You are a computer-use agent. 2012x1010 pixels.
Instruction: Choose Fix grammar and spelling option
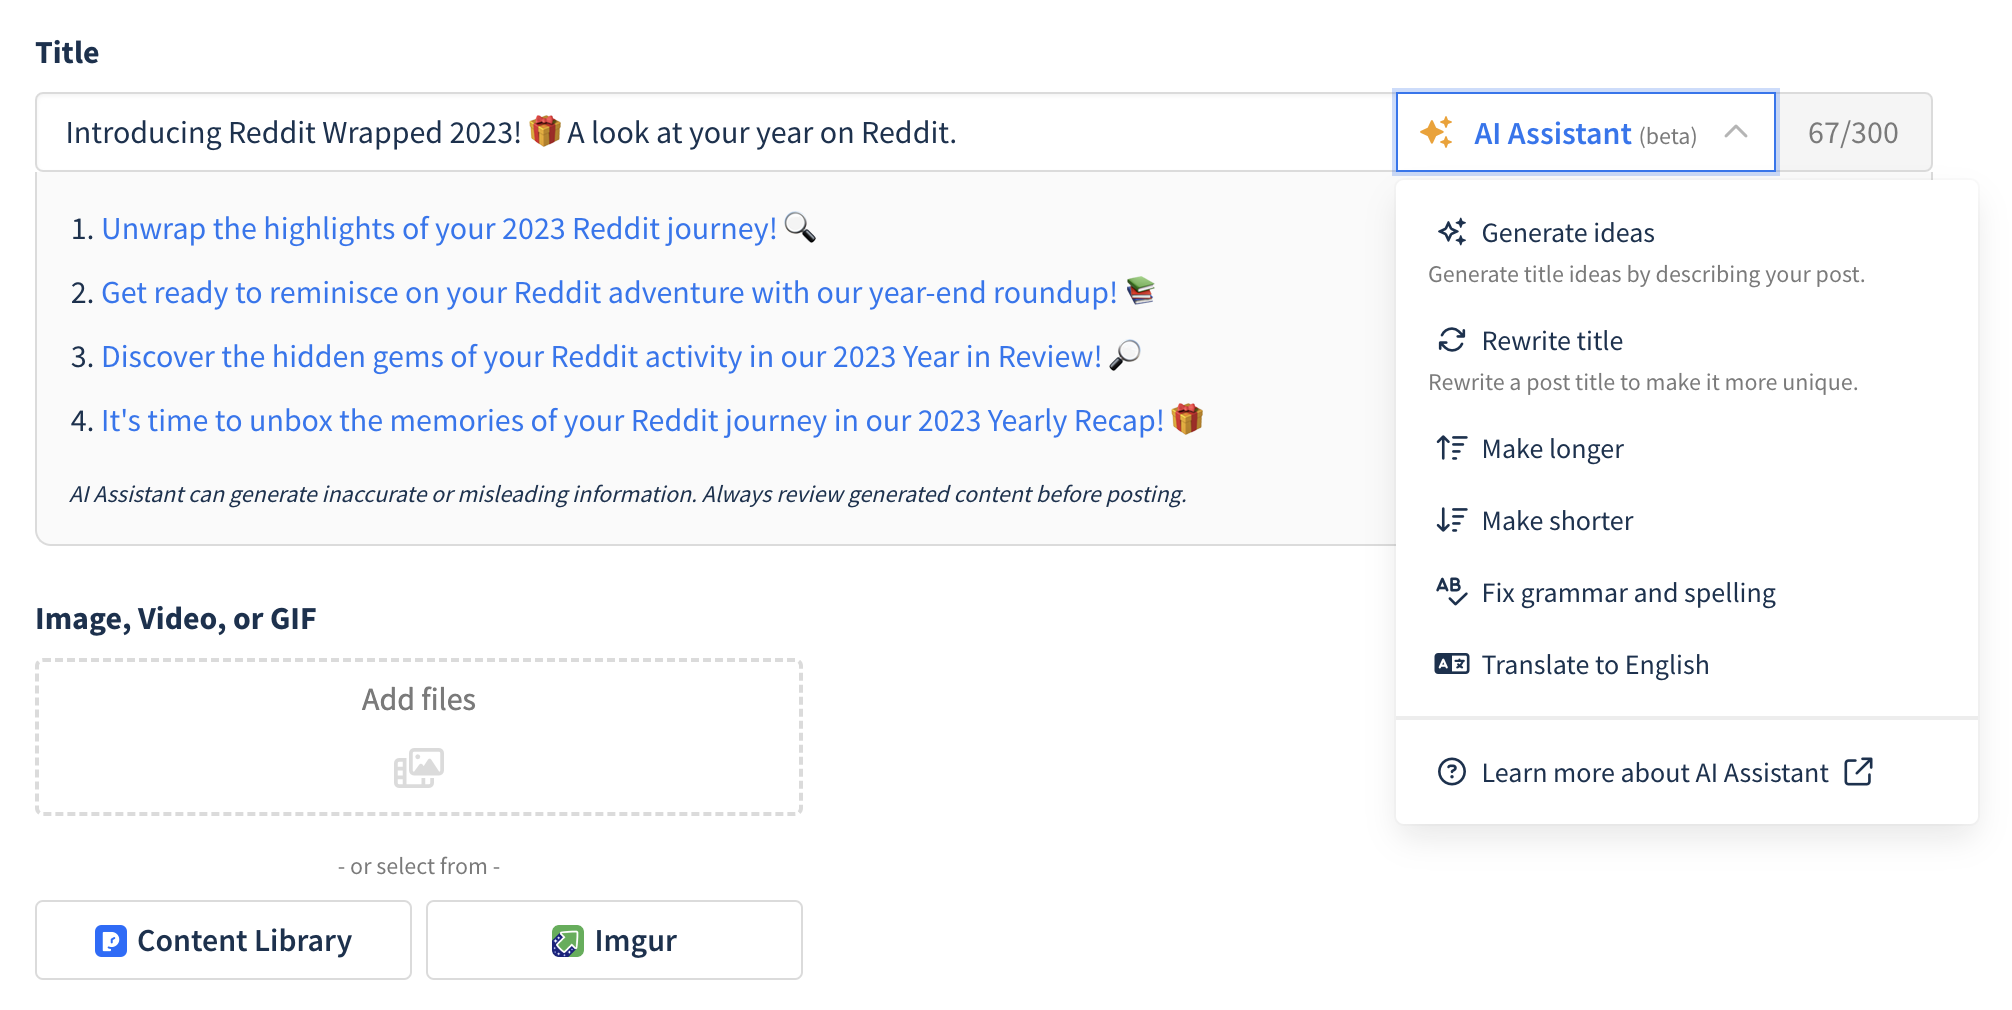(1628, 593)
